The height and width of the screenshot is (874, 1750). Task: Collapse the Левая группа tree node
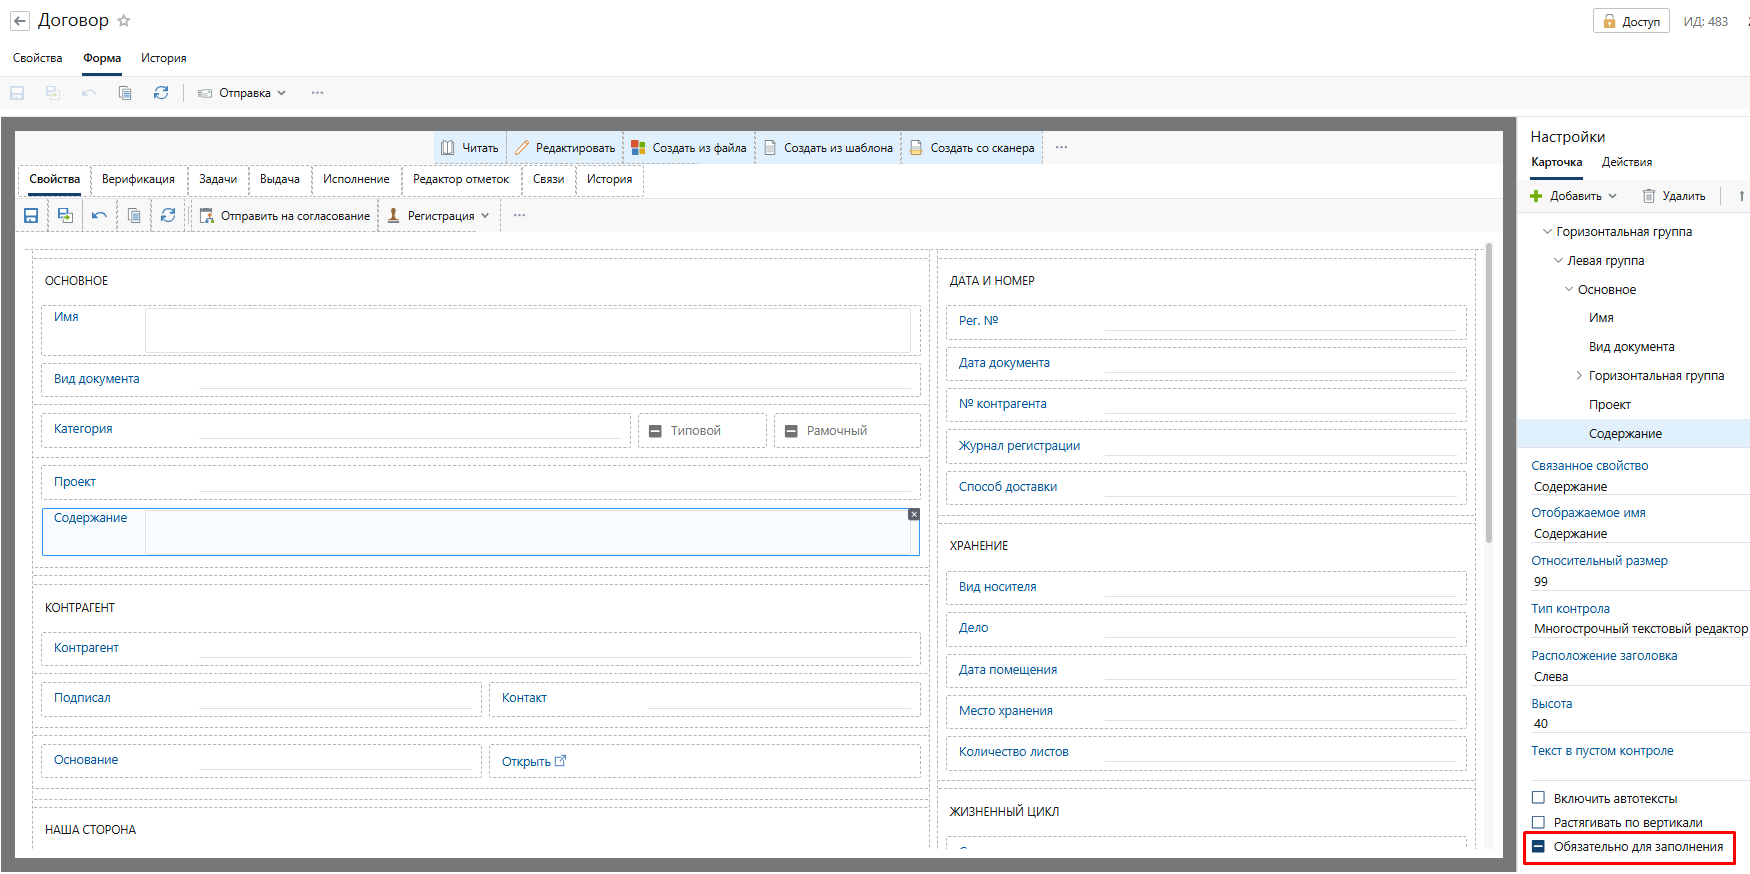pos(1558,261)
